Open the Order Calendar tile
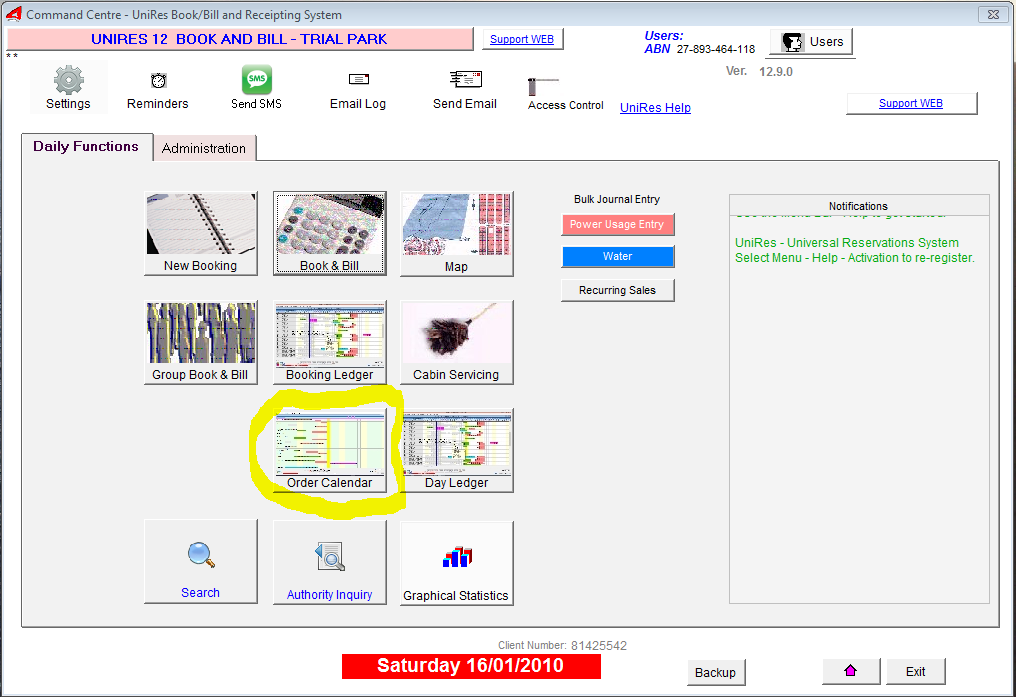1016x697 pixels. (329, 450)
